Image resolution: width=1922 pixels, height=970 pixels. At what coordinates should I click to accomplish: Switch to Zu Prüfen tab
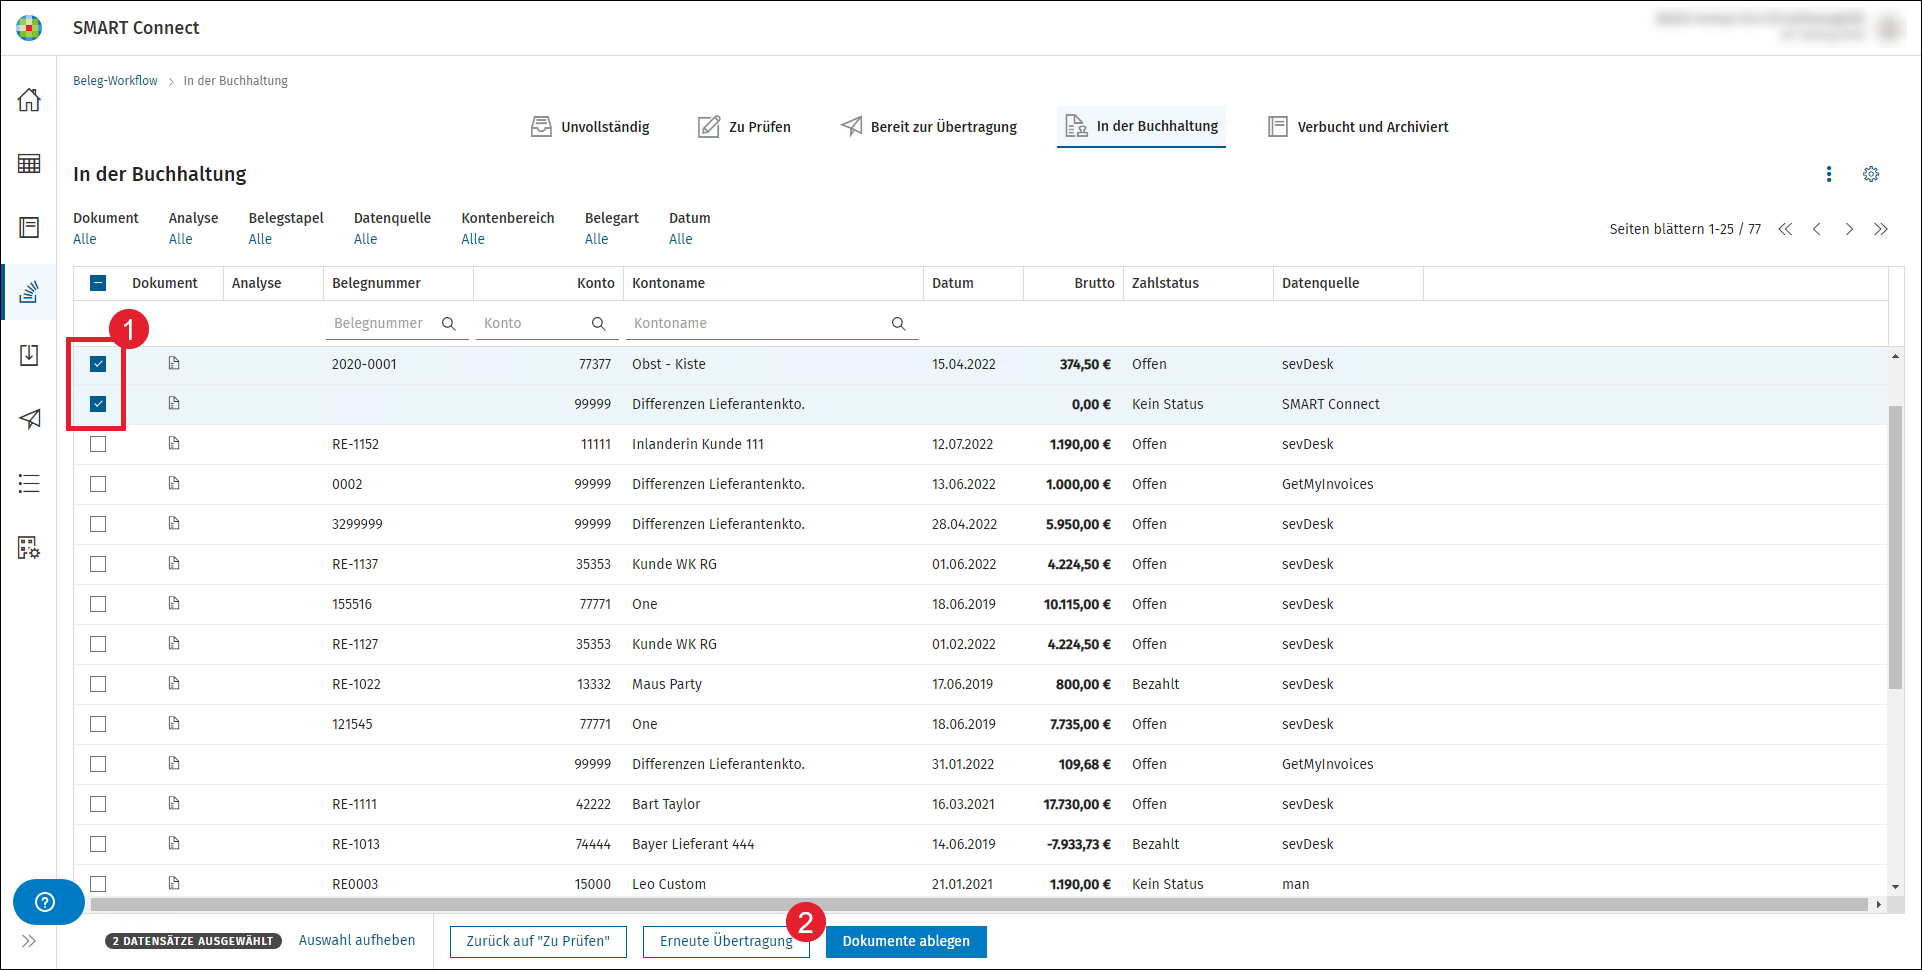(x=744, y=127)
